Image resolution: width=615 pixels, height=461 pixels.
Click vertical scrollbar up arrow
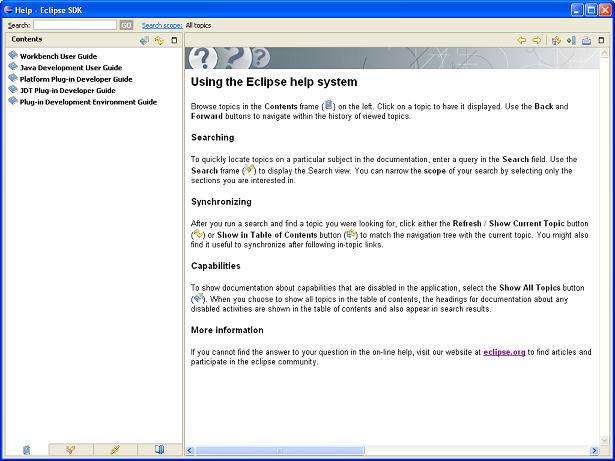coord(604,52)
